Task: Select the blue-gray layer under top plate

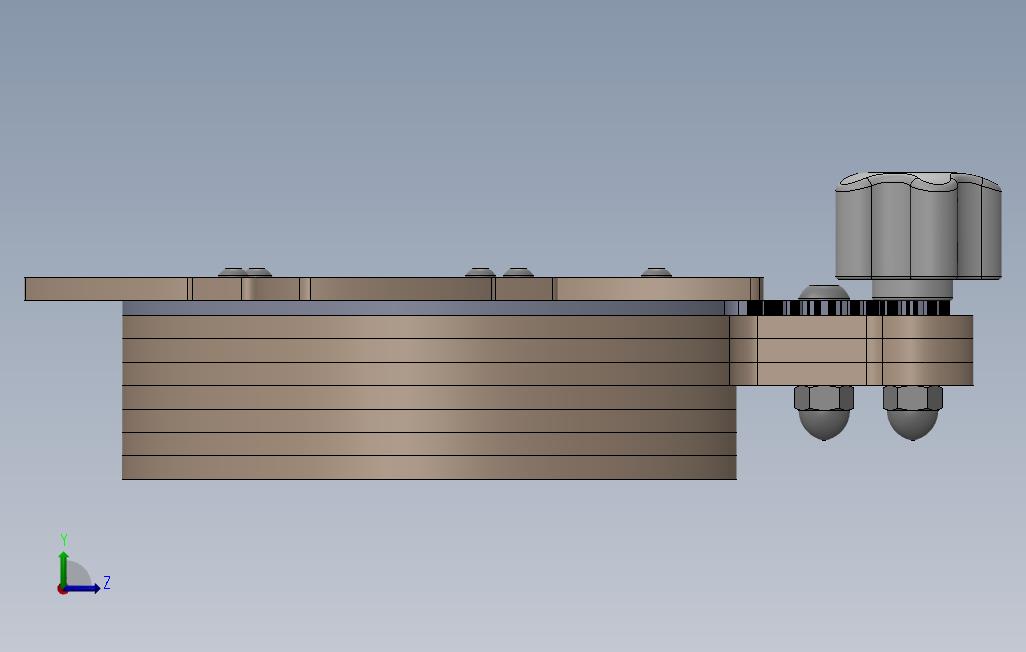Action: click(x=423, y=308)
